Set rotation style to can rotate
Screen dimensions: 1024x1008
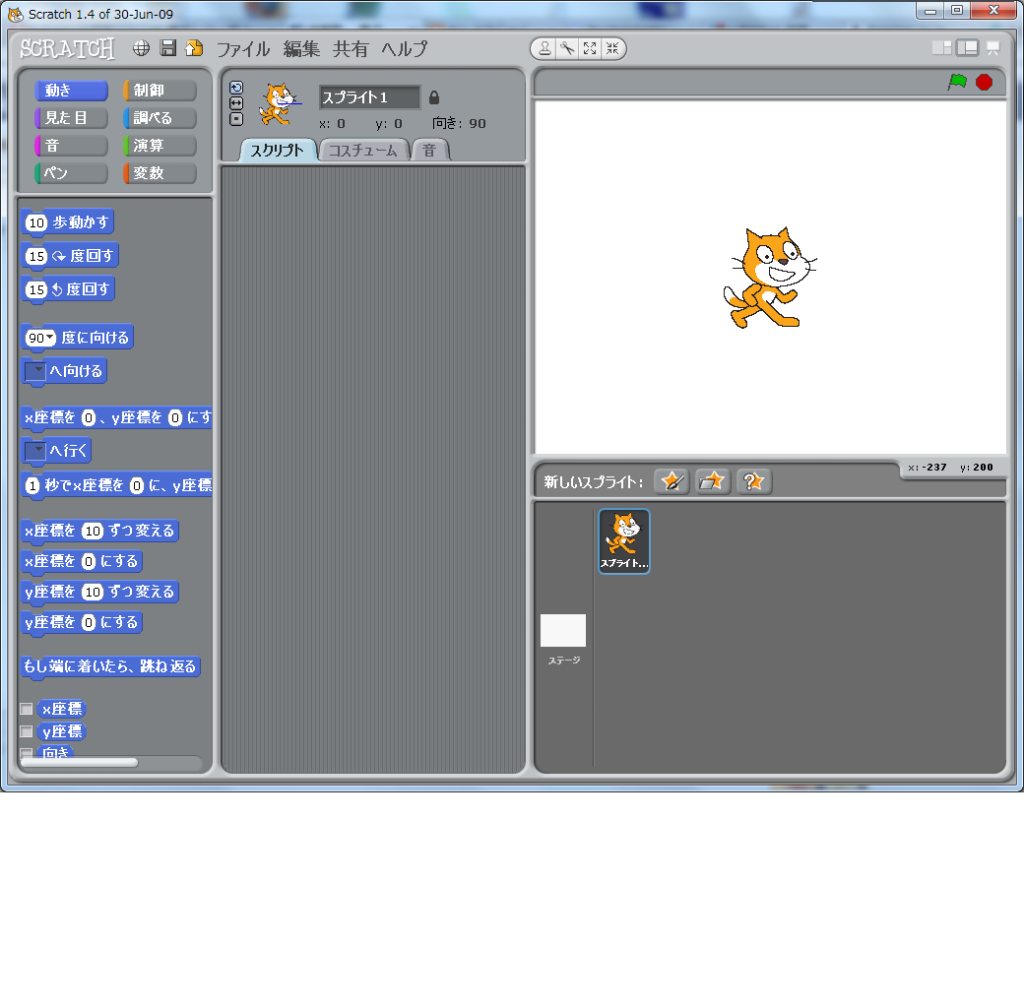[x=236, y=87]
